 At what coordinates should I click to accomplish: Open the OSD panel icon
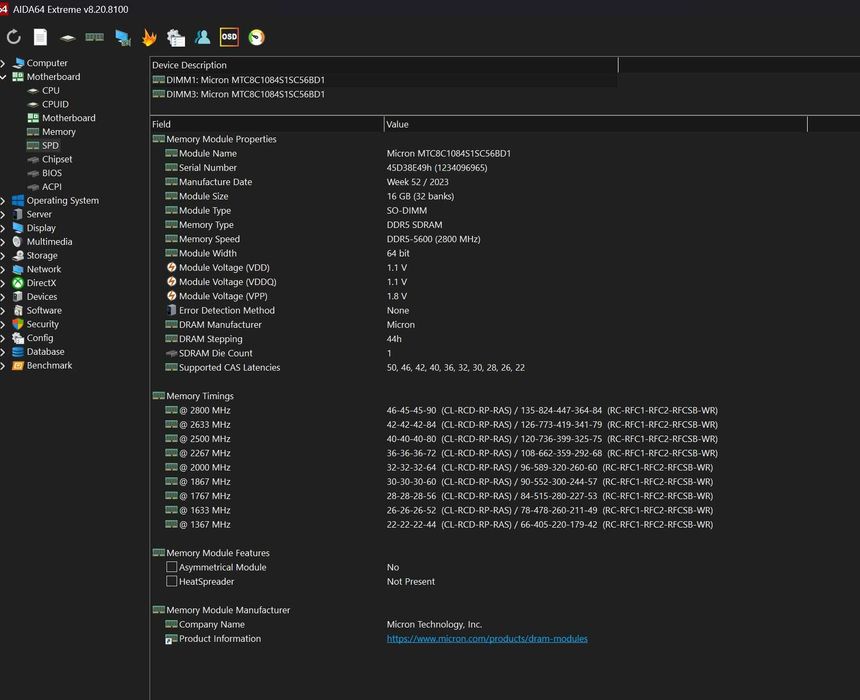tap(229, 37)
